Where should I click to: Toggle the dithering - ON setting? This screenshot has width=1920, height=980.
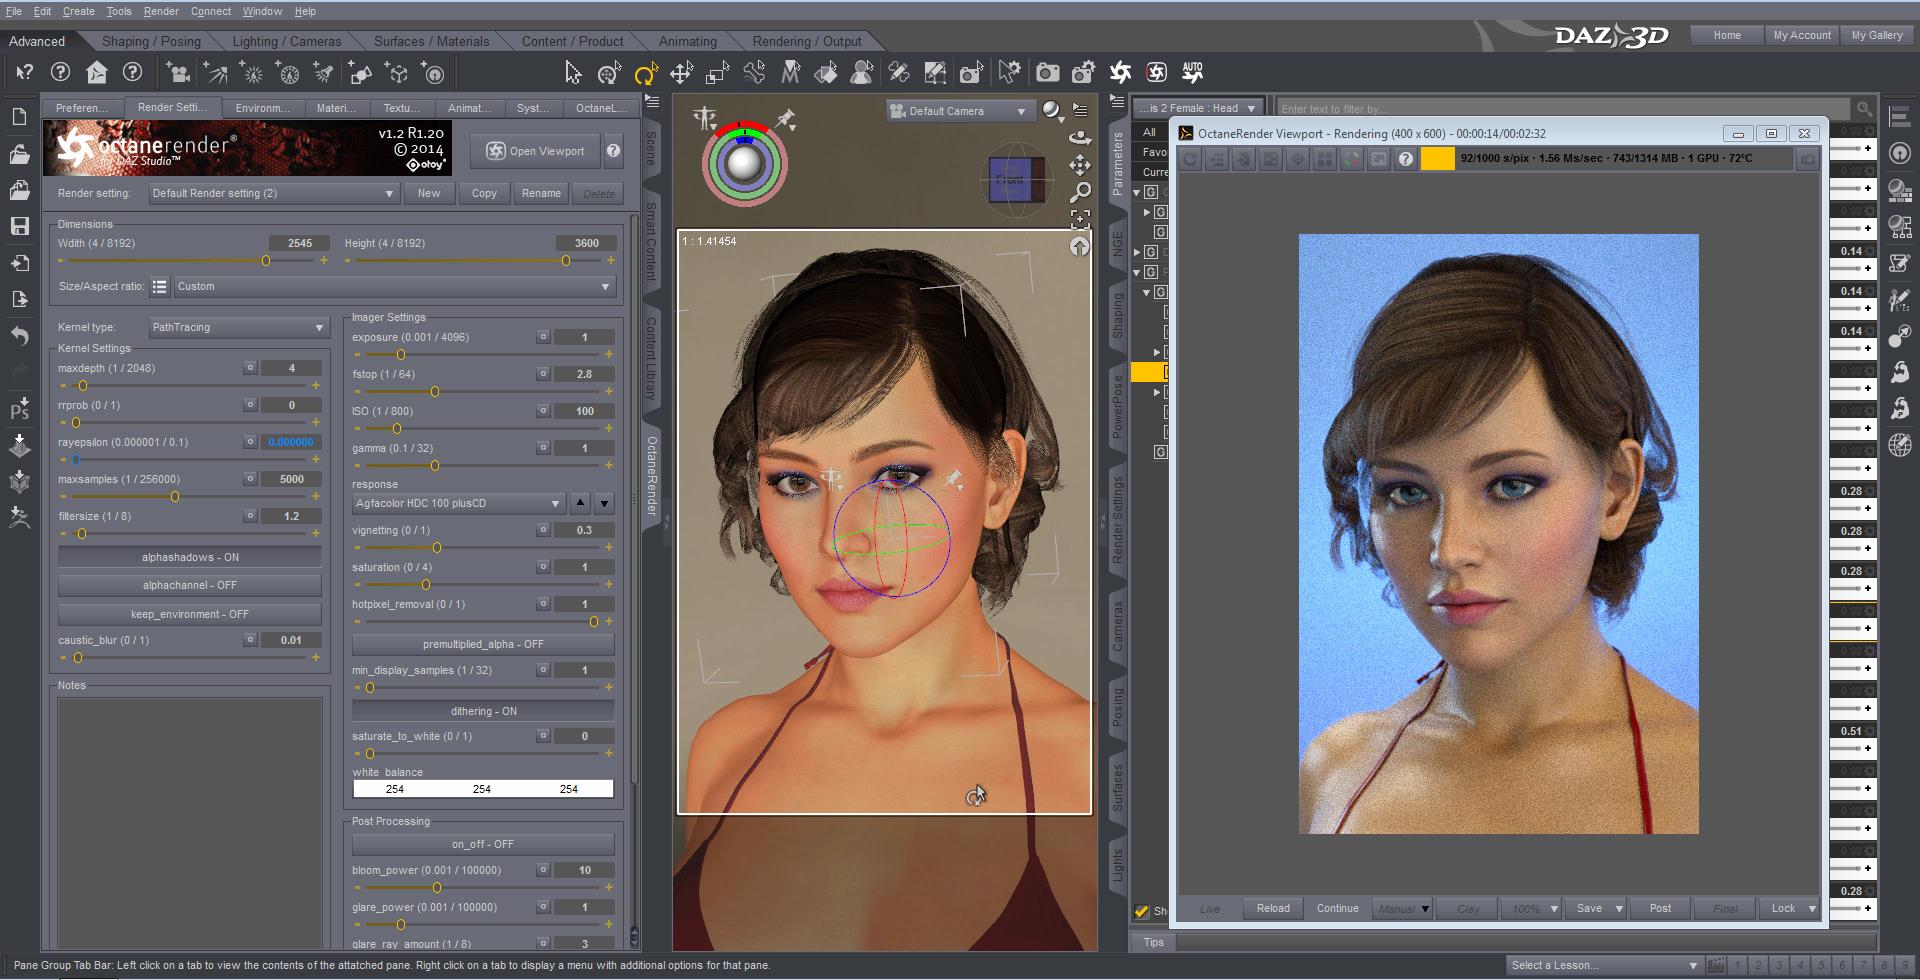click(x=483, y=711)
